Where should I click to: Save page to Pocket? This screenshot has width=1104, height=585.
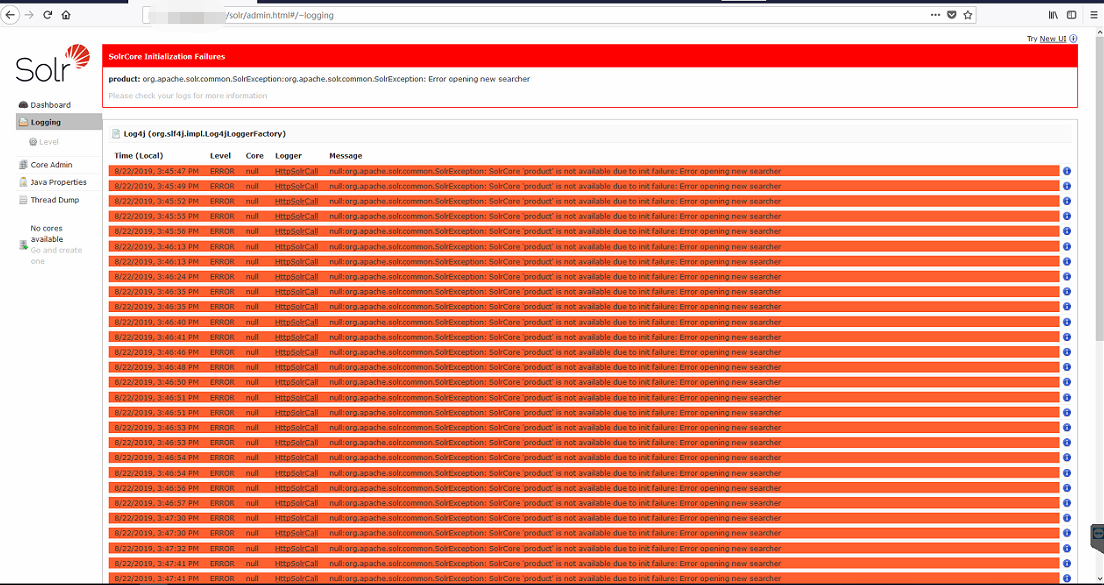click(951, 15)
